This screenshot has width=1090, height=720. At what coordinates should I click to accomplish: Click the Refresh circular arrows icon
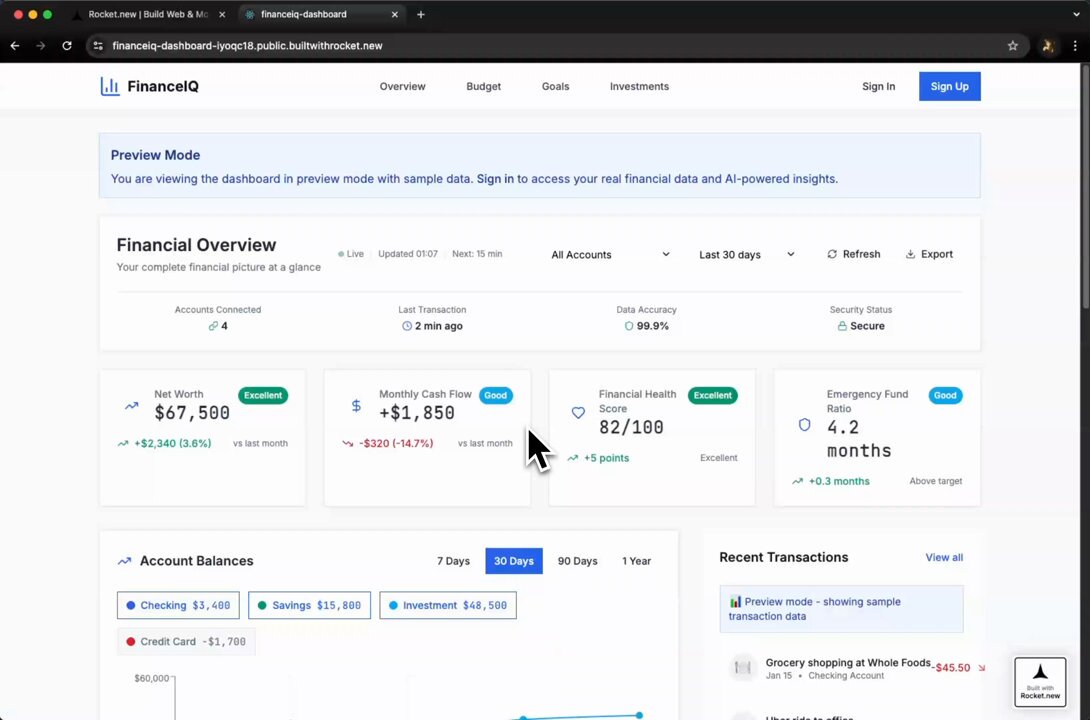832,254
